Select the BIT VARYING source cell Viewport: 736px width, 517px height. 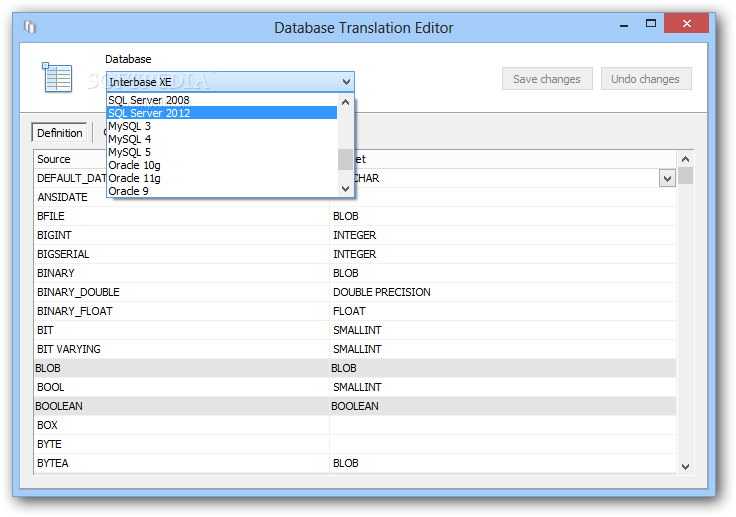tap(181, 349)
